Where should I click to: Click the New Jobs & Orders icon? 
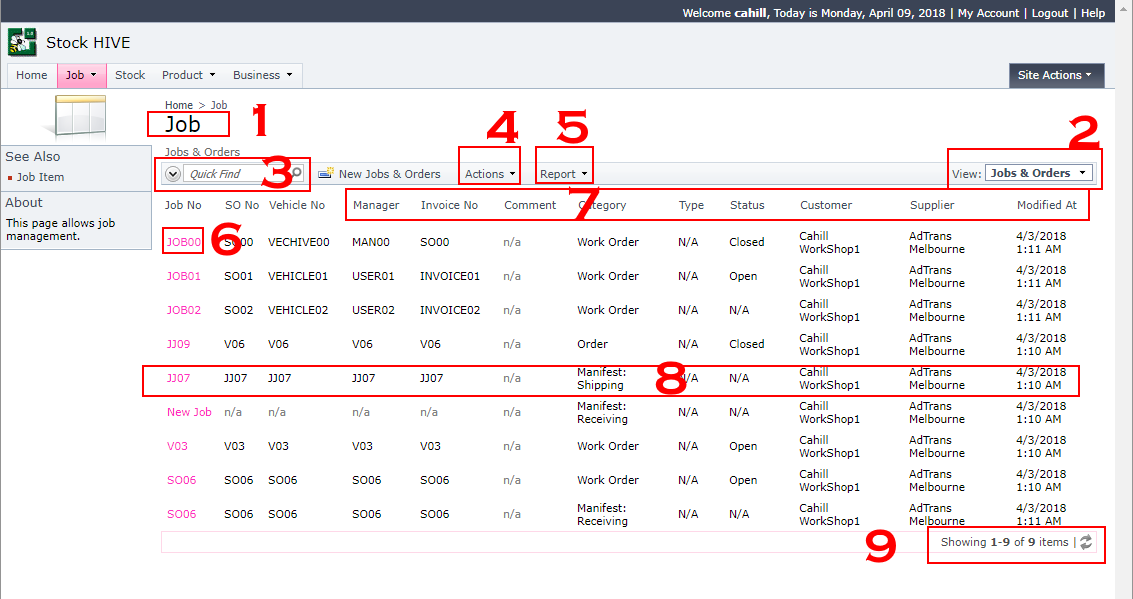tap(326, 173)
